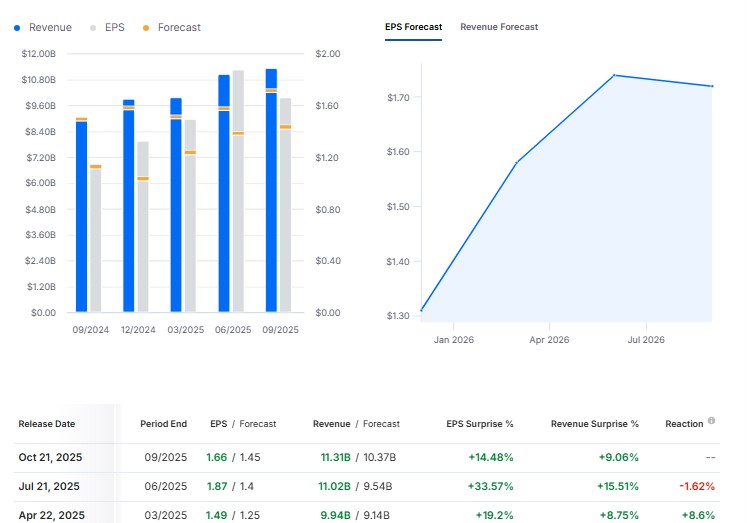The image size is (747, 523).
Task: Toggle the Forecast legend series
Action: (178, 27)
